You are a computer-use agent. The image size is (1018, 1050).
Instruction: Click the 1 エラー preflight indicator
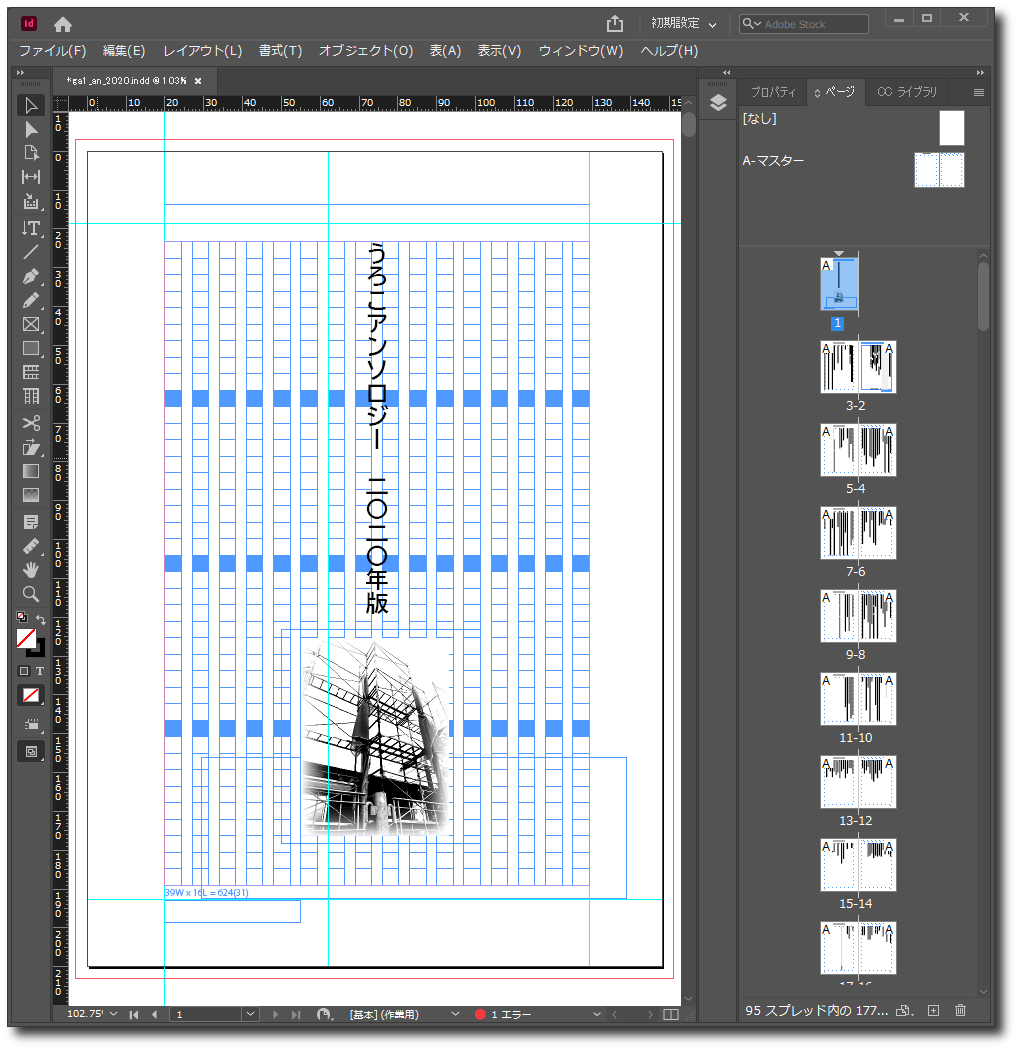(507, 1014)
